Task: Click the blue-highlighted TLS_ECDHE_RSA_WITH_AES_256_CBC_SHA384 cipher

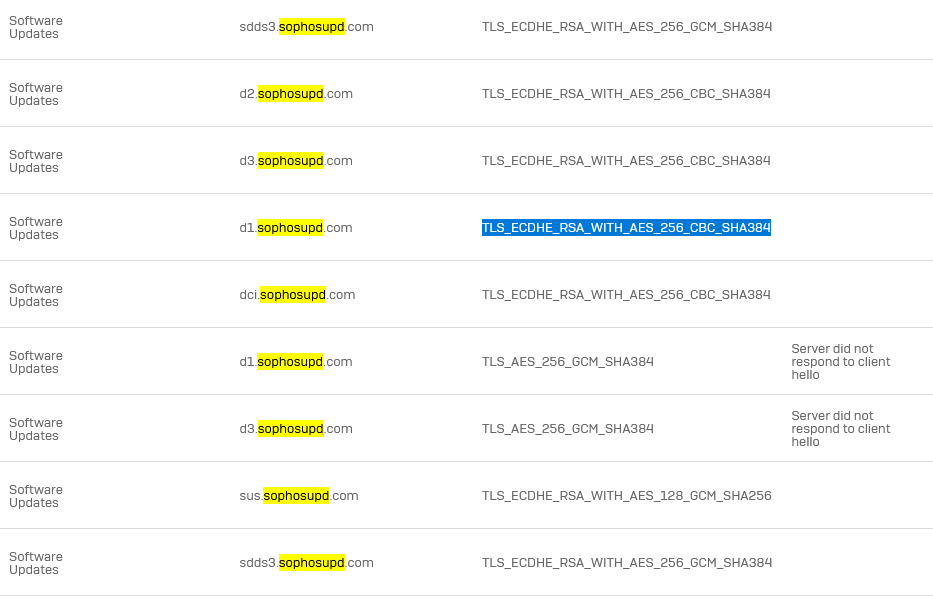Action: coord(626,228)
